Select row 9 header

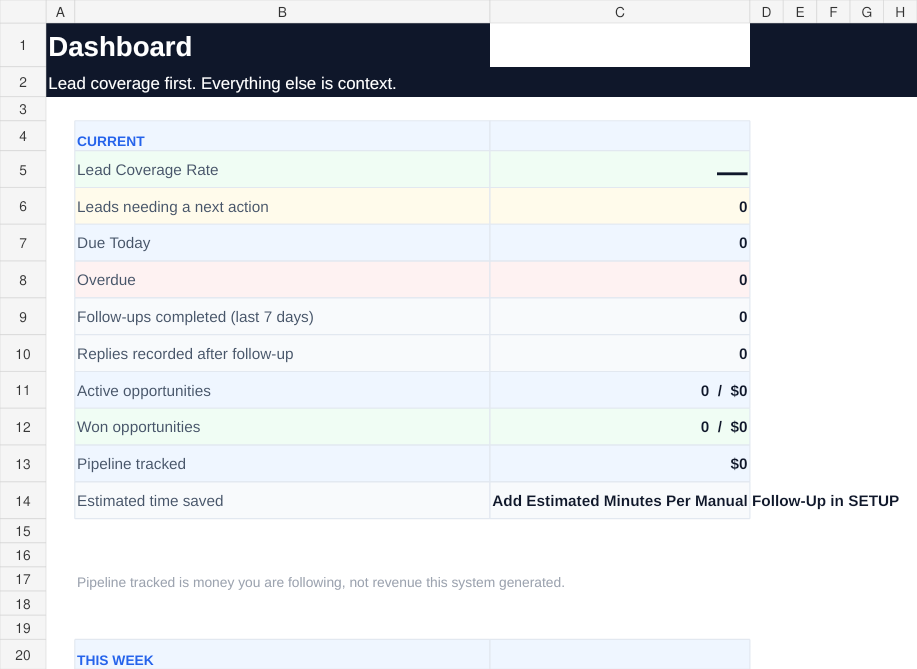coord(23,316)
